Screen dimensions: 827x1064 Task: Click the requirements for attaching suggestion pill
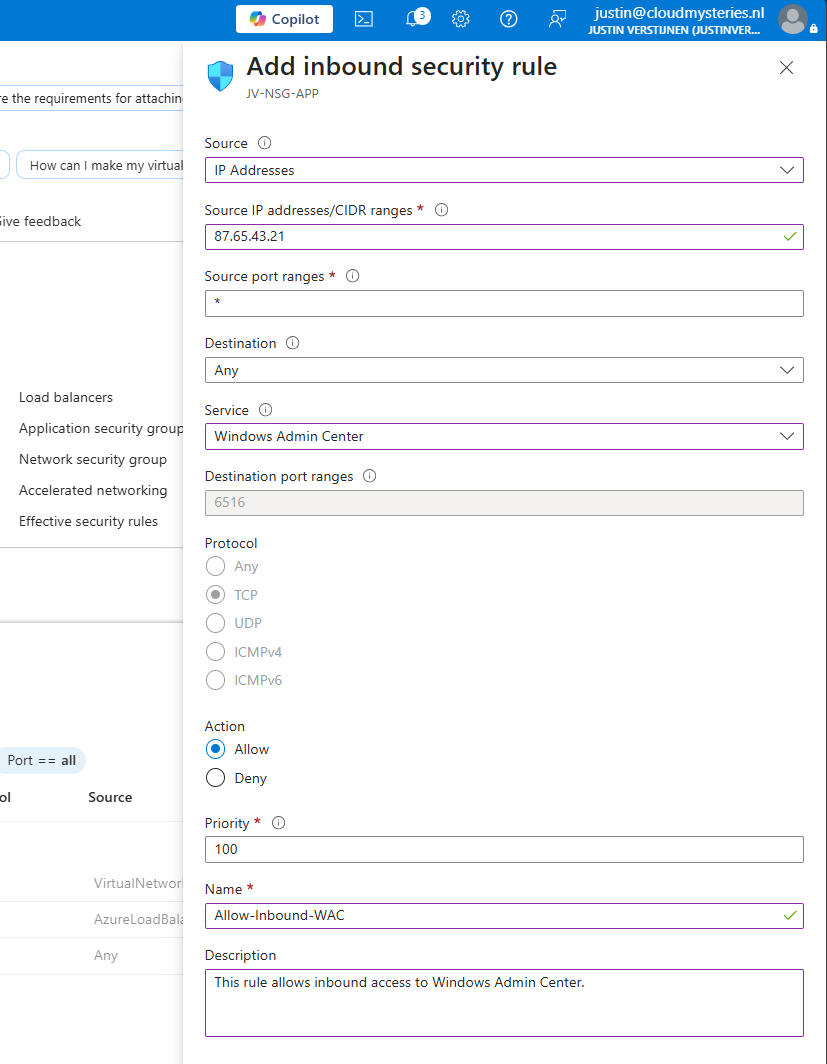point(91,98)
